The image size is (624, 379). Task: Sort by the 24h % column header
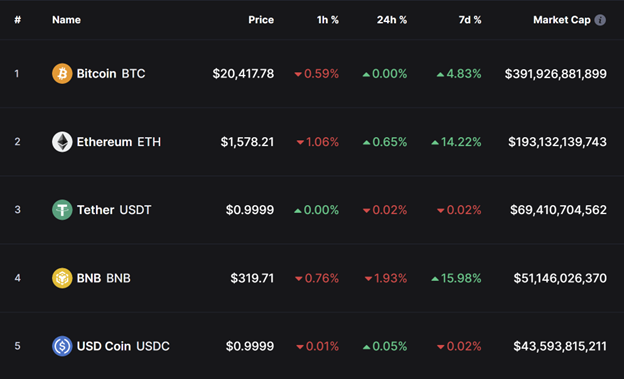coord(392,20)
